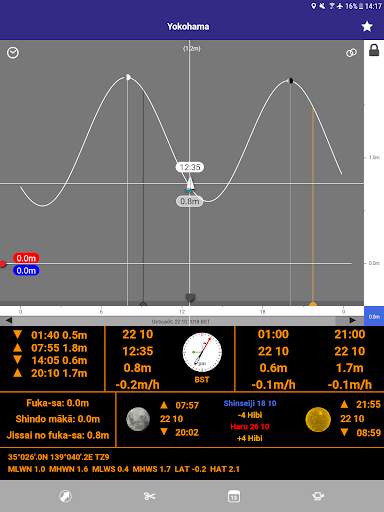The image size is (384, 512).
Task: Tap Jissai no fuka-sa: 0.8m
Action: pos(58,435)
